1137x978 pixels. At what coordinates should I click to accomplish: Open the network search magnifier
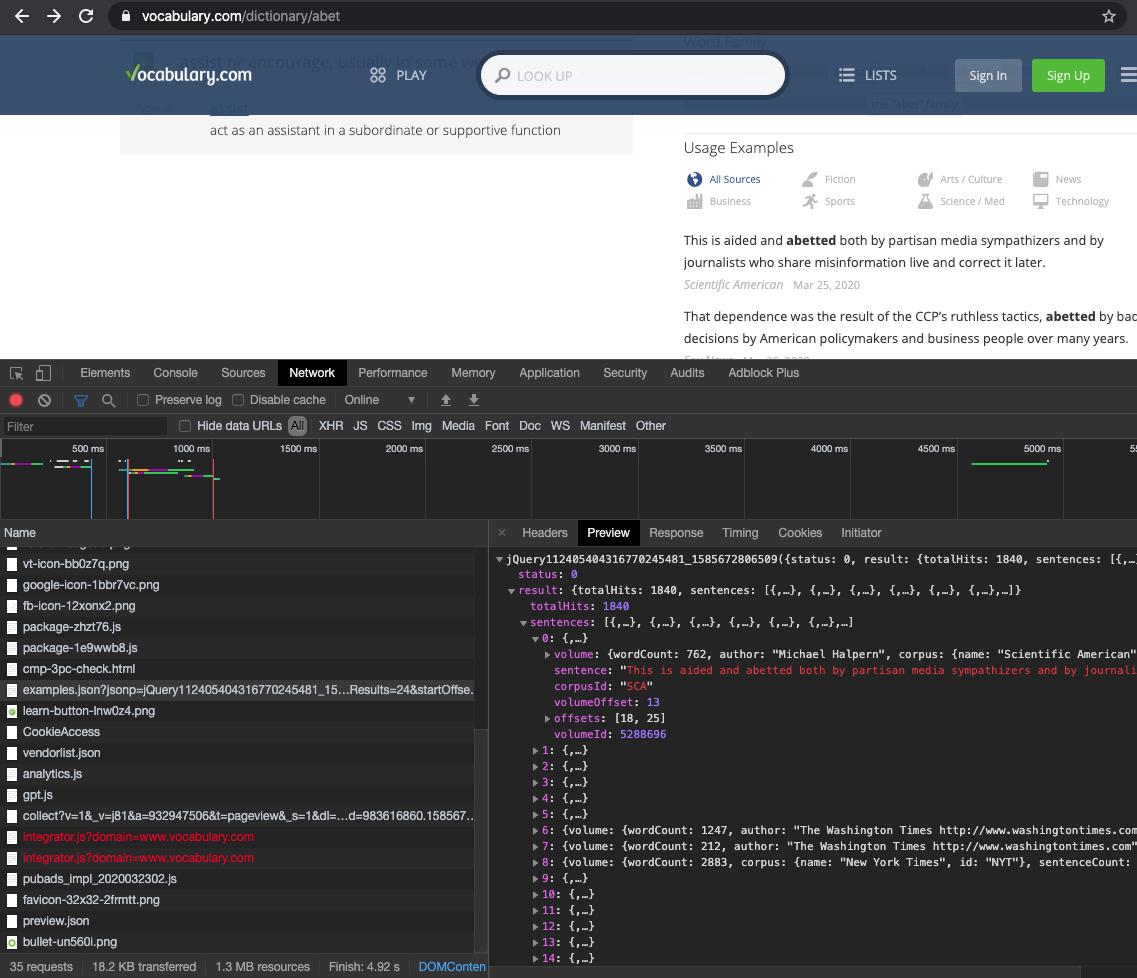point(108,400)
